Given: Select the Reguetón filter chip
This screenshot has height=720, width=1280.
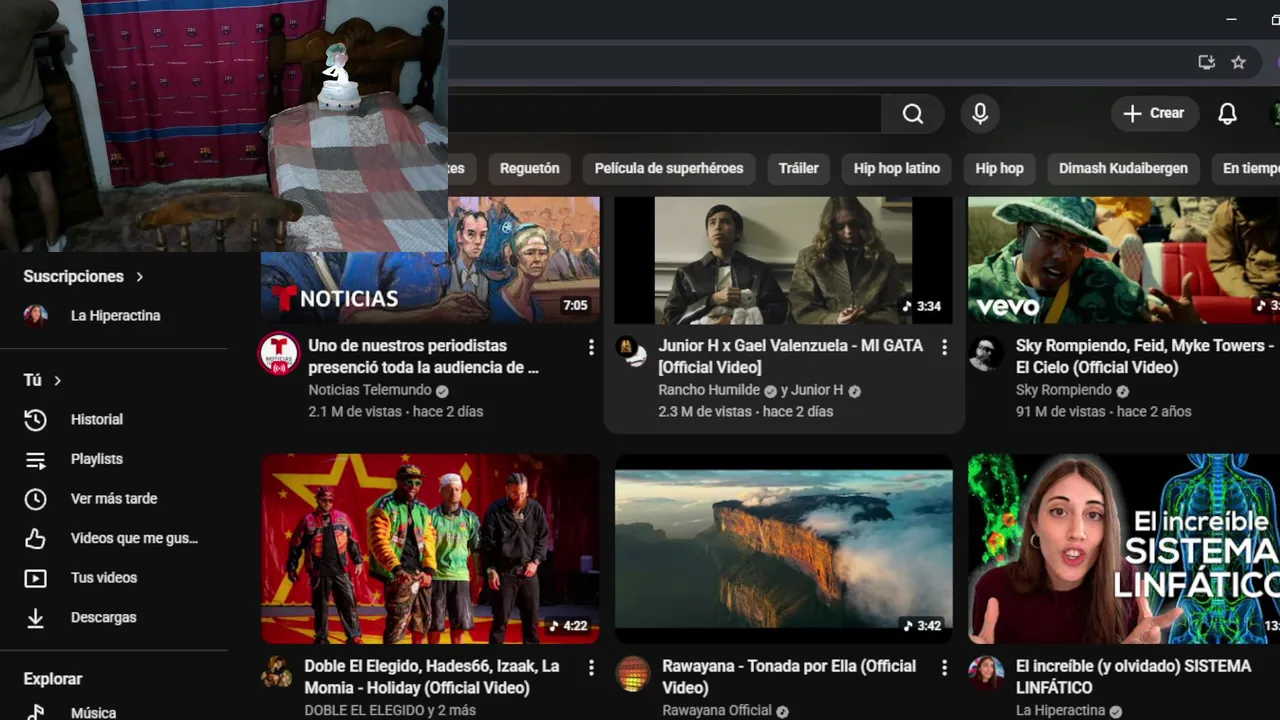Looking at the screenshot, I should [x=529, y=168].
